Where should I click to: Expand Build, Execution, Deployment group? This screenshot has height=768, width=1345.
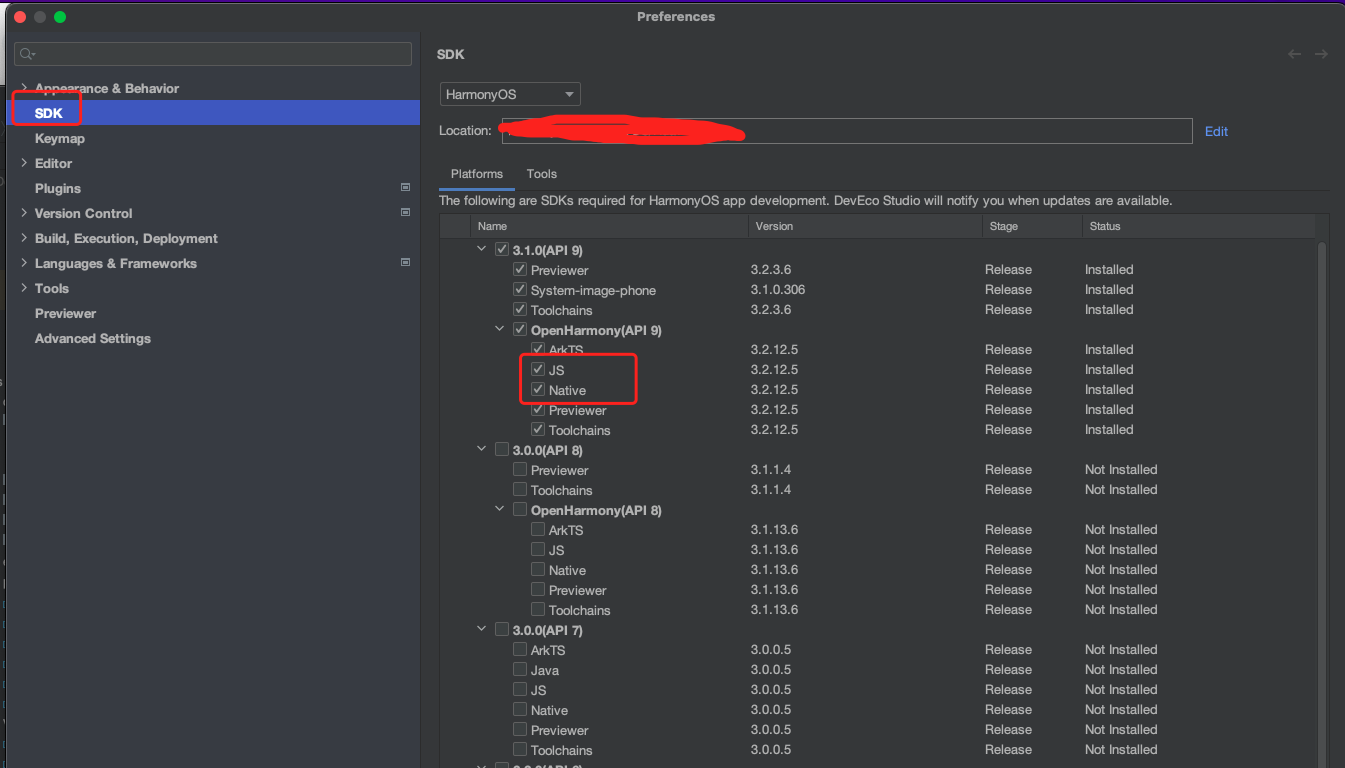pos(25,238)
